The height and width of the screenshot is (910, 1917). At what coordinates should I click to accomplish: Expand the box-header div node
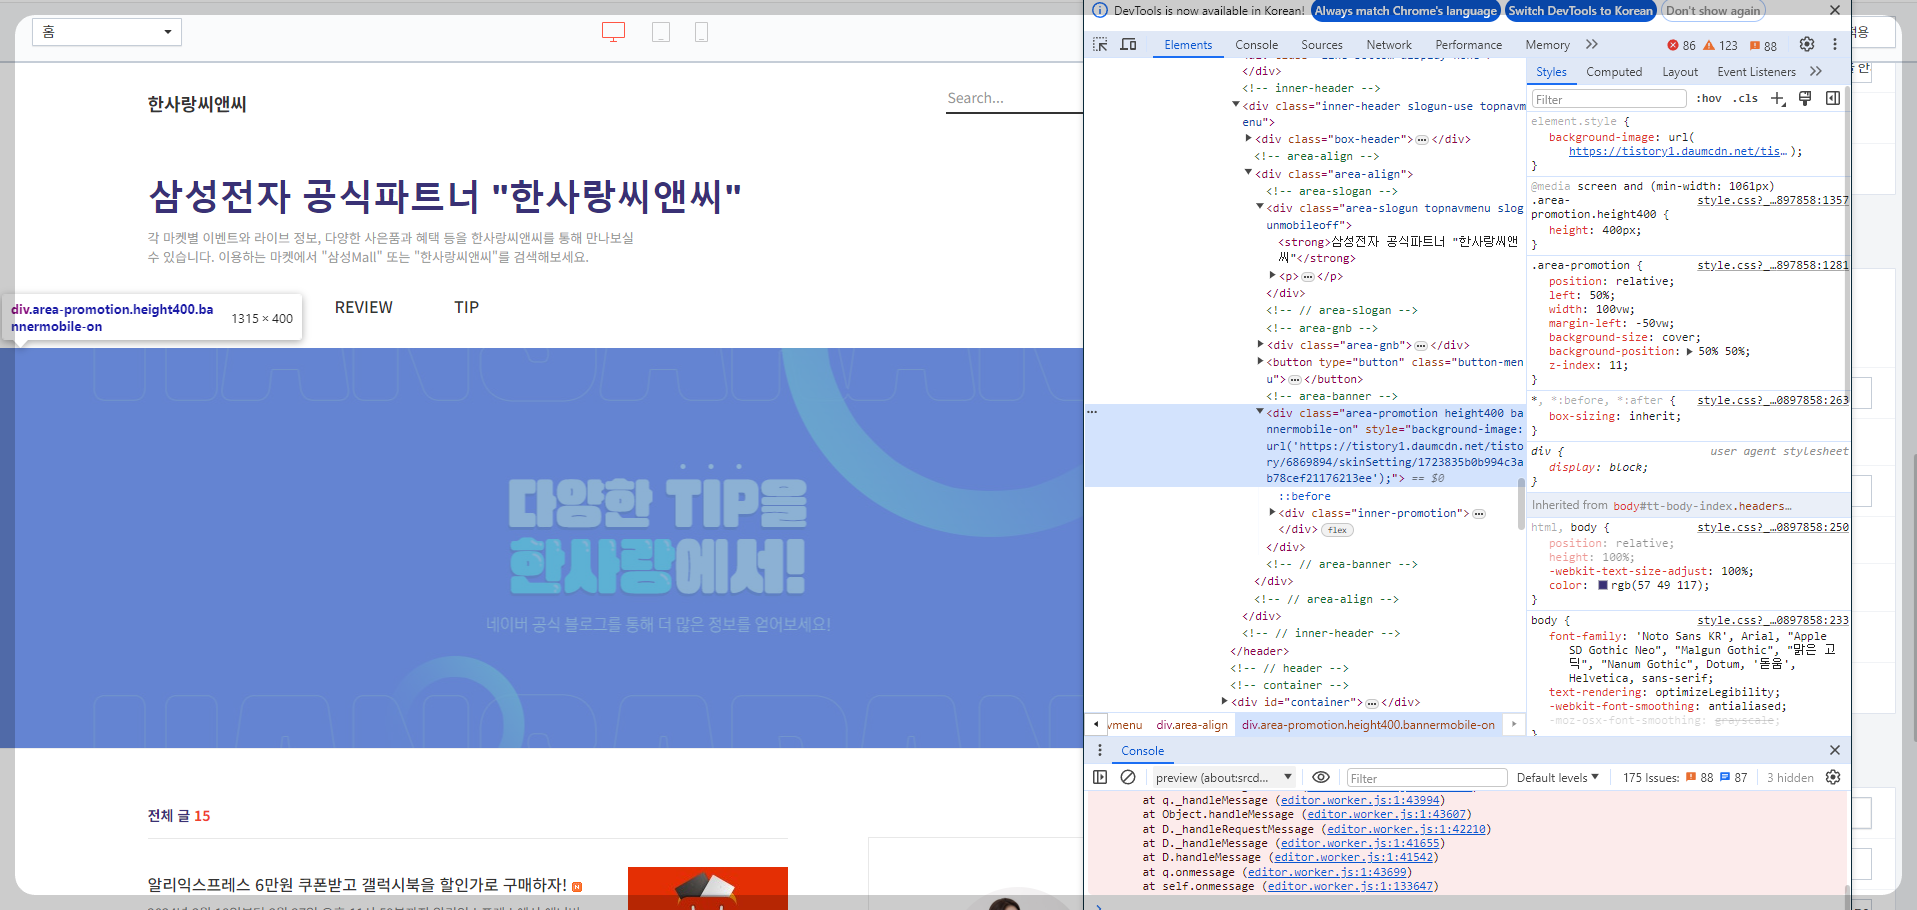[1248, 138]
